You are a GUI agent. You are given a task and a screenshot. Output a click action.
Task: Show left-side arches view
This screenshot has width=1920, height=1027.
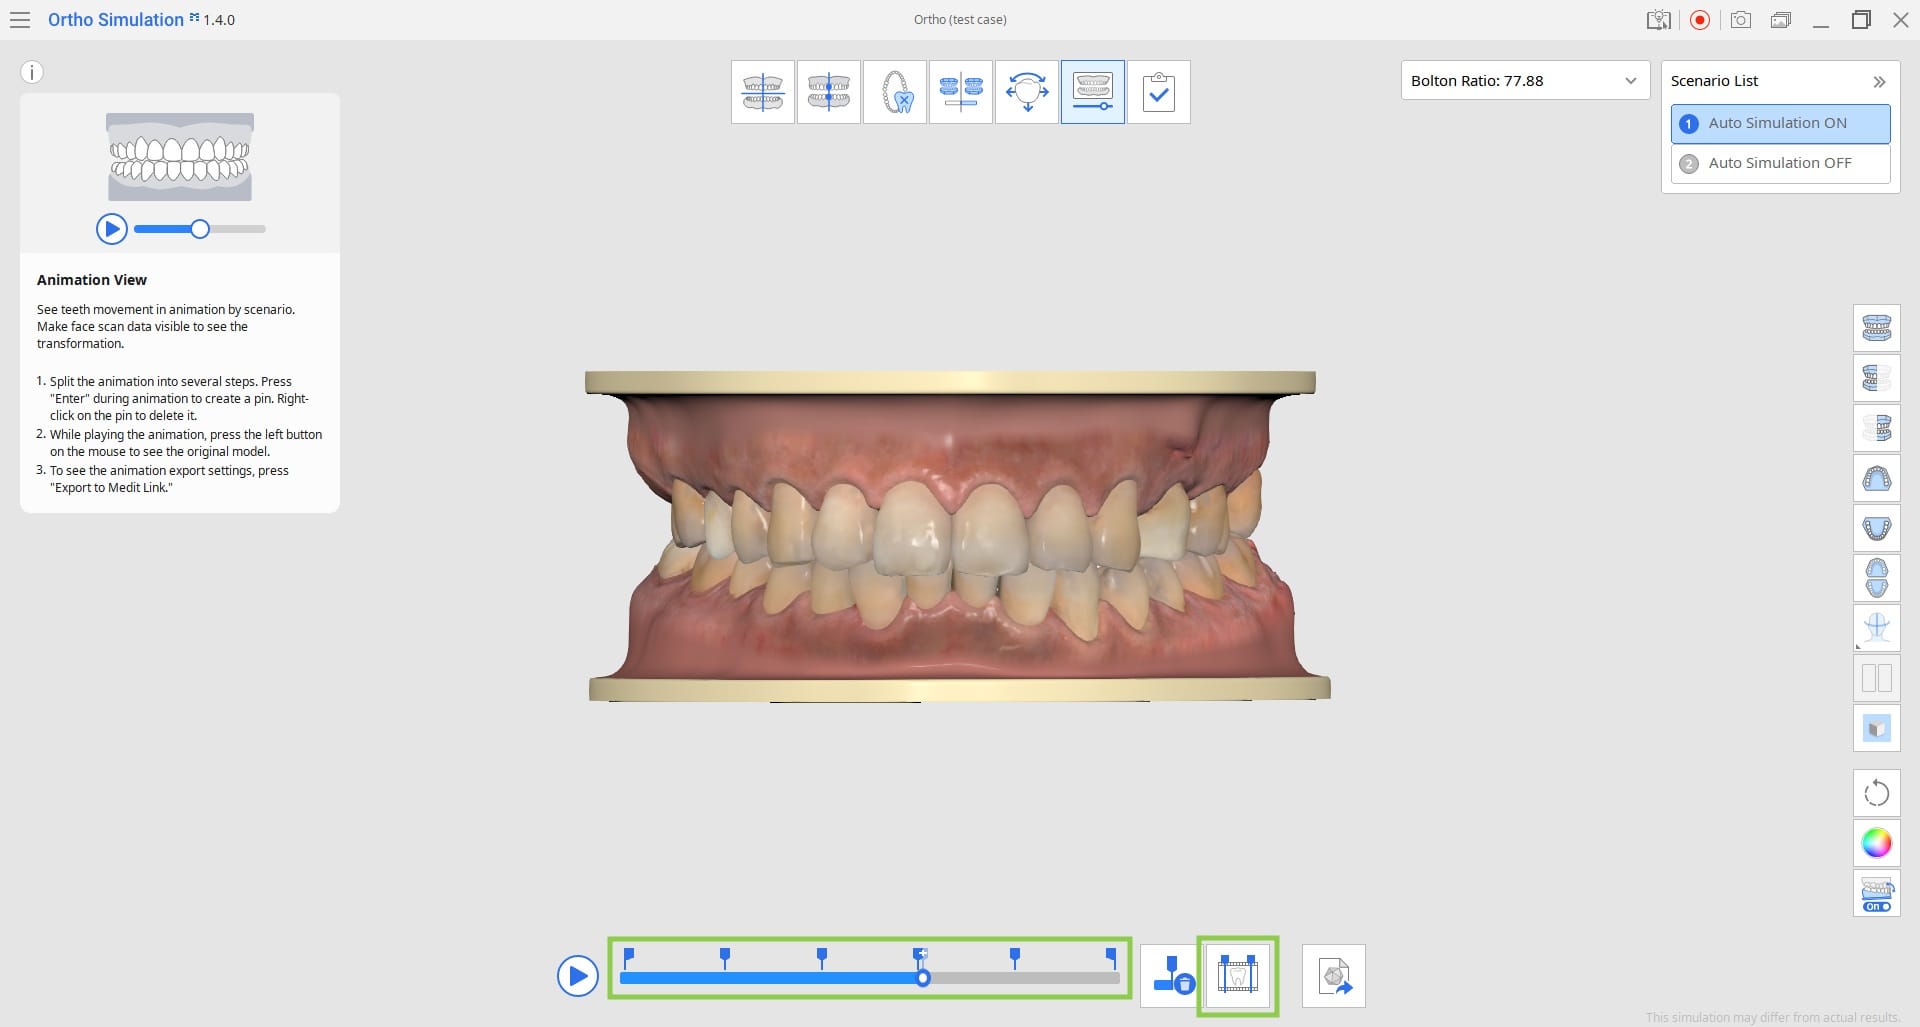(x=1877, y=428)
